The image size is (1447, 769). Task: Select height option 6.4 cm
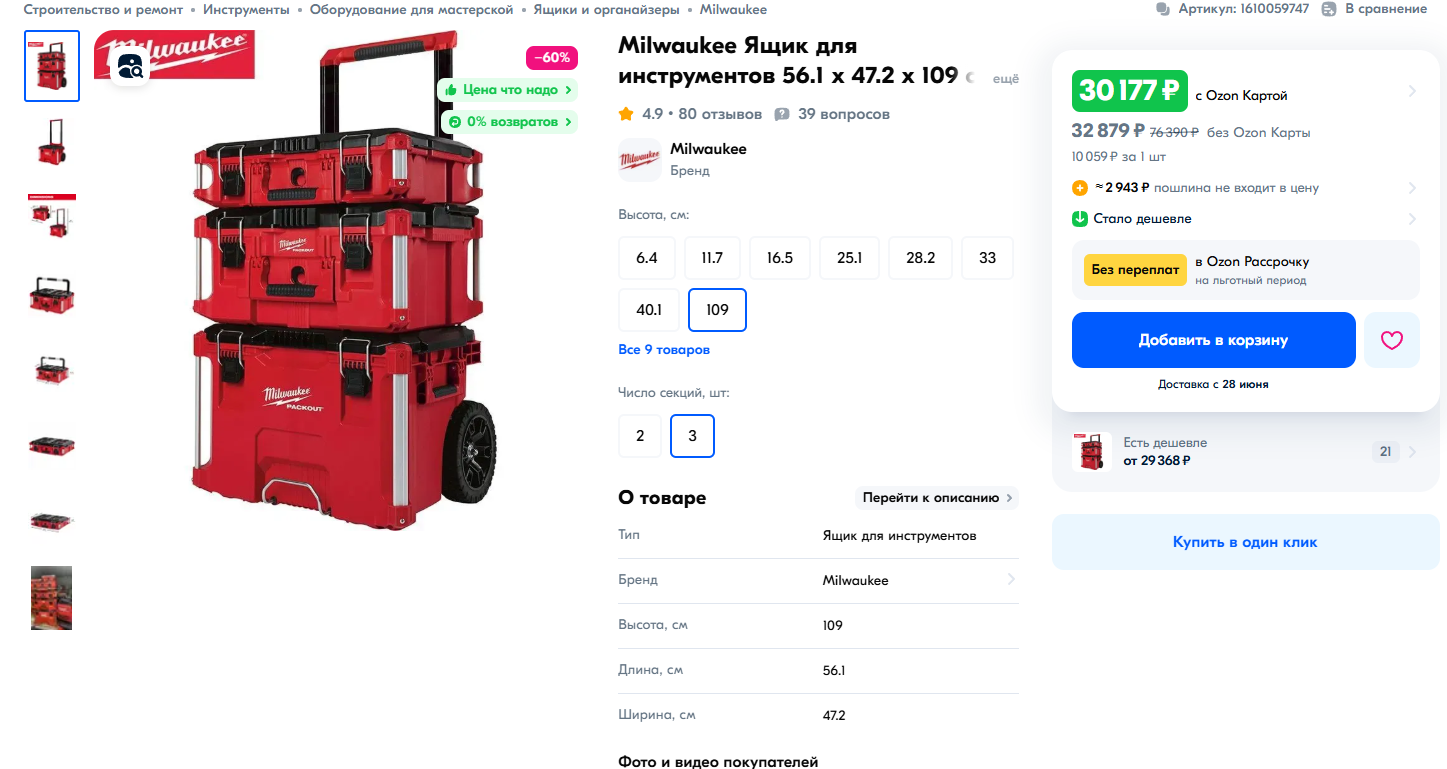[647, 258]
